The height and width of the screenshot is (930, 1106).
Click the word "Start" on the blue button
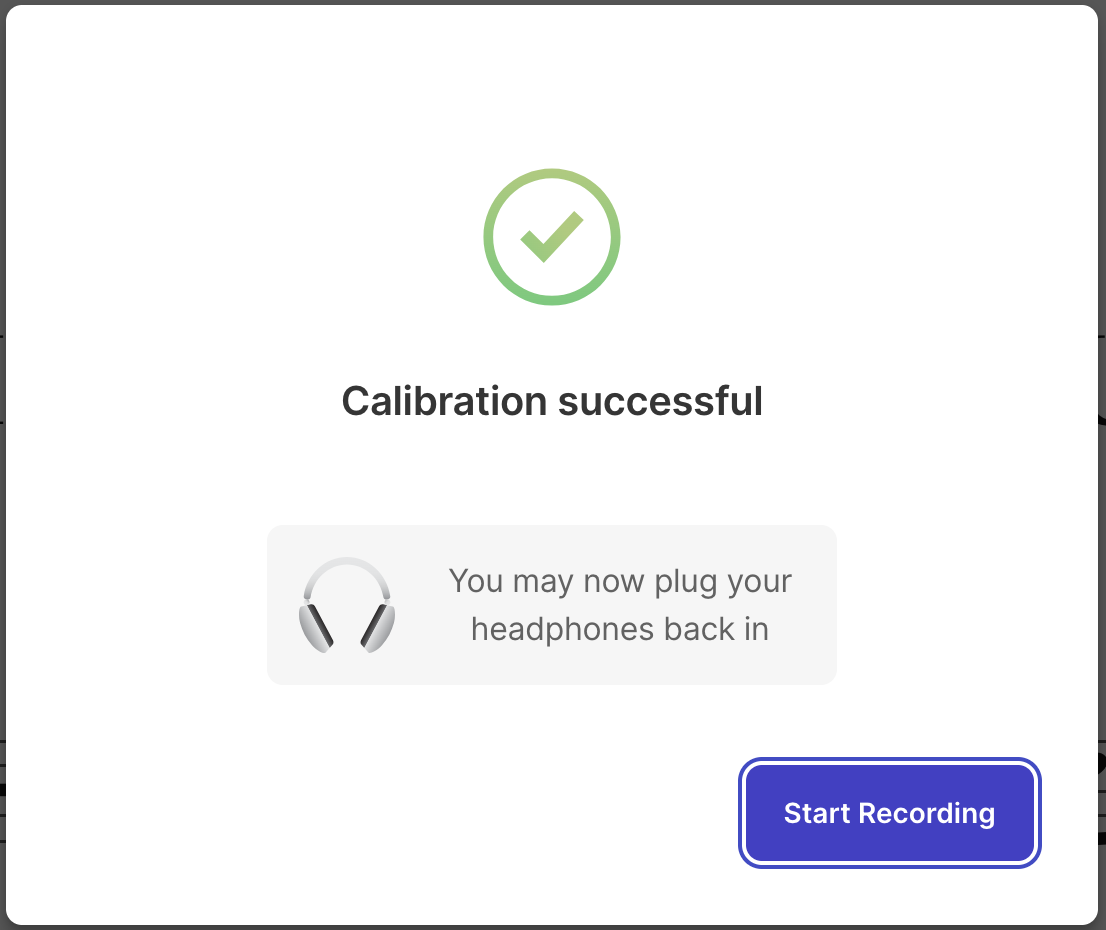point(818,813)
